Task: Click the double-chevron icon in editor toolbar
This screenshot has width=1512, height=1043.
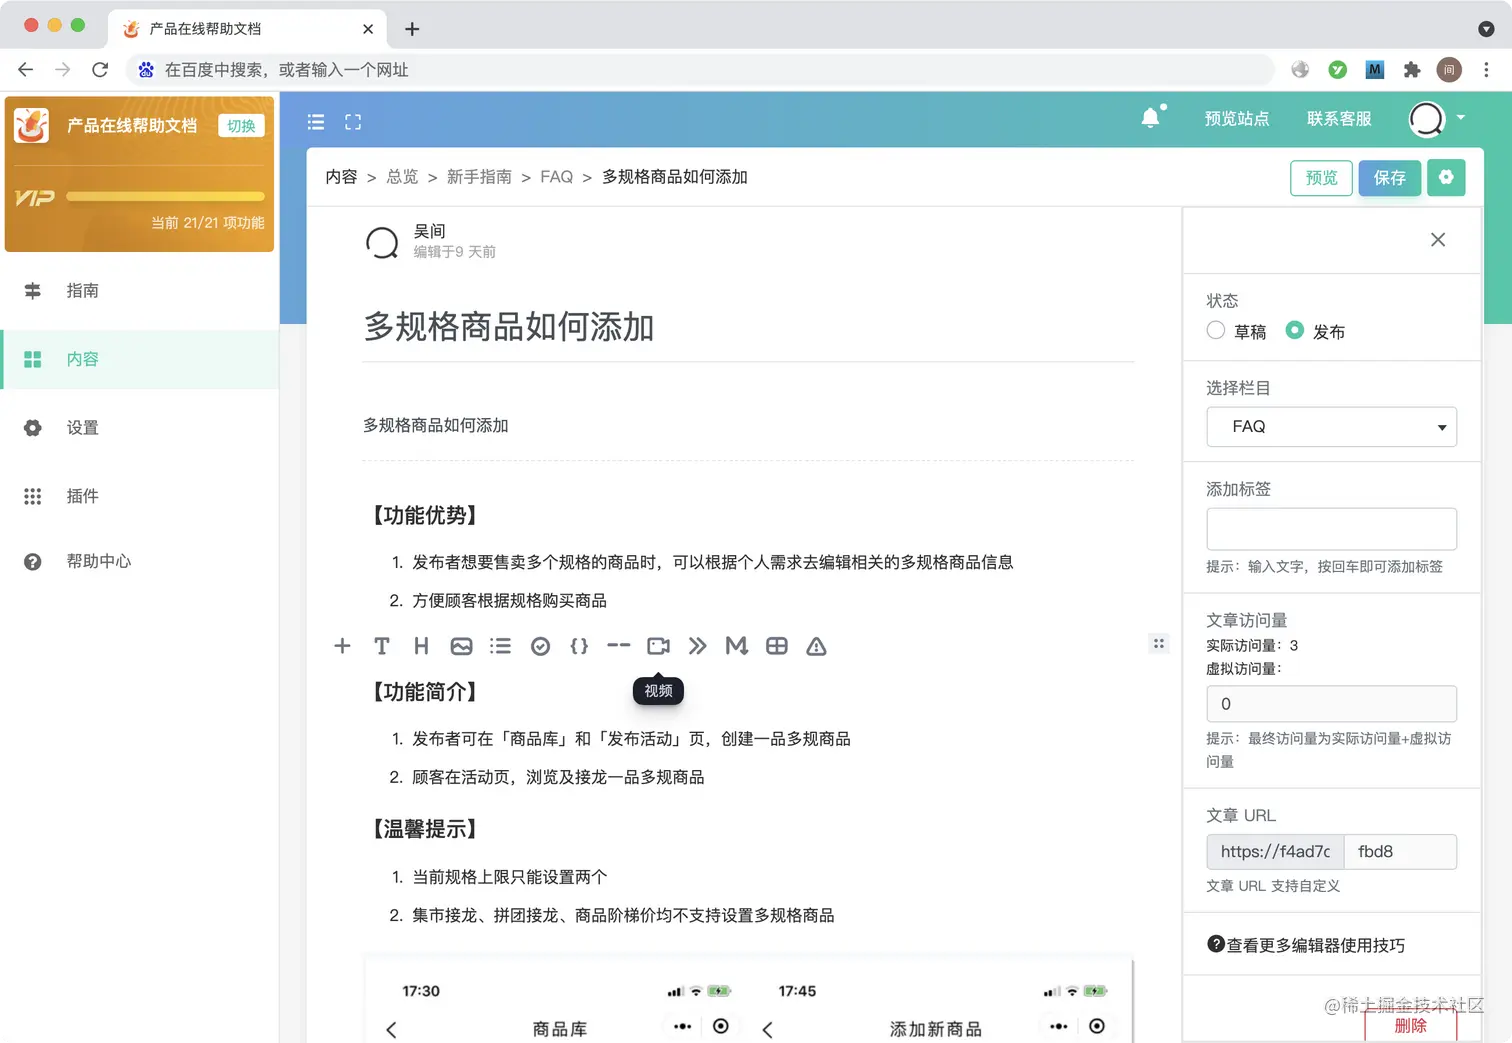Action: click(698, 646)
